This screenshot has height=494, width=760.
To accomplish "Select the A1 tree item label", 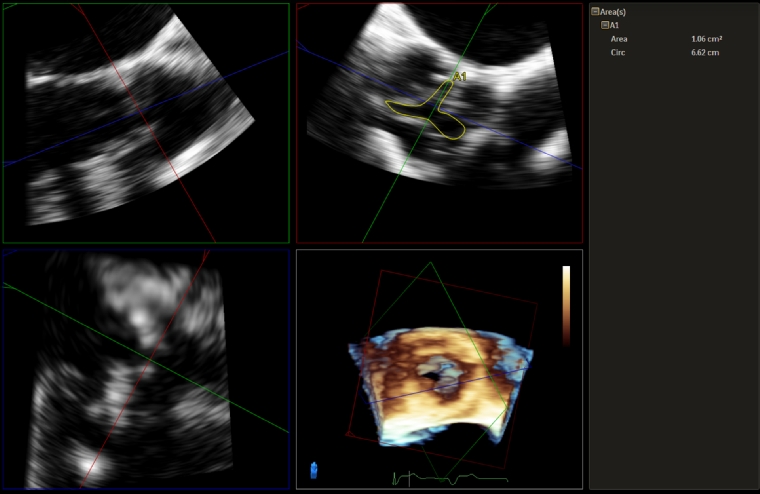I will pos(613,25).
